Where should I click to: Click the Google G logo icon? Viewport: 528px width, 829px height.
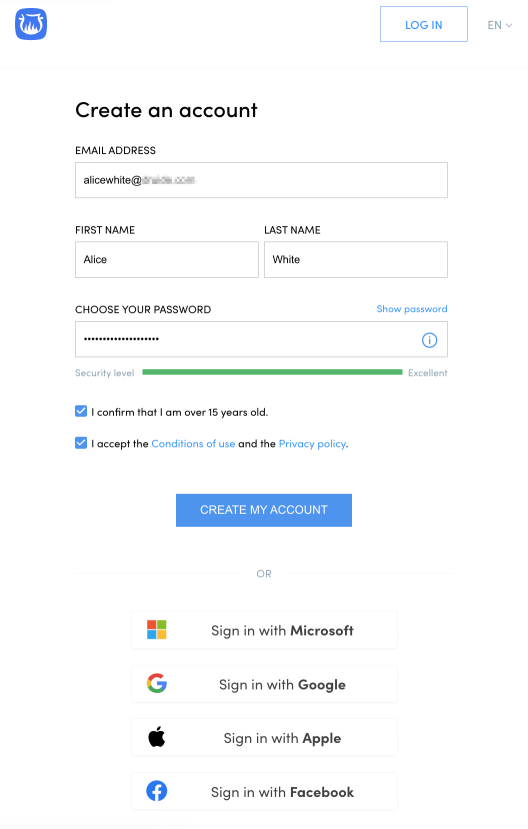tap(157, 683)
